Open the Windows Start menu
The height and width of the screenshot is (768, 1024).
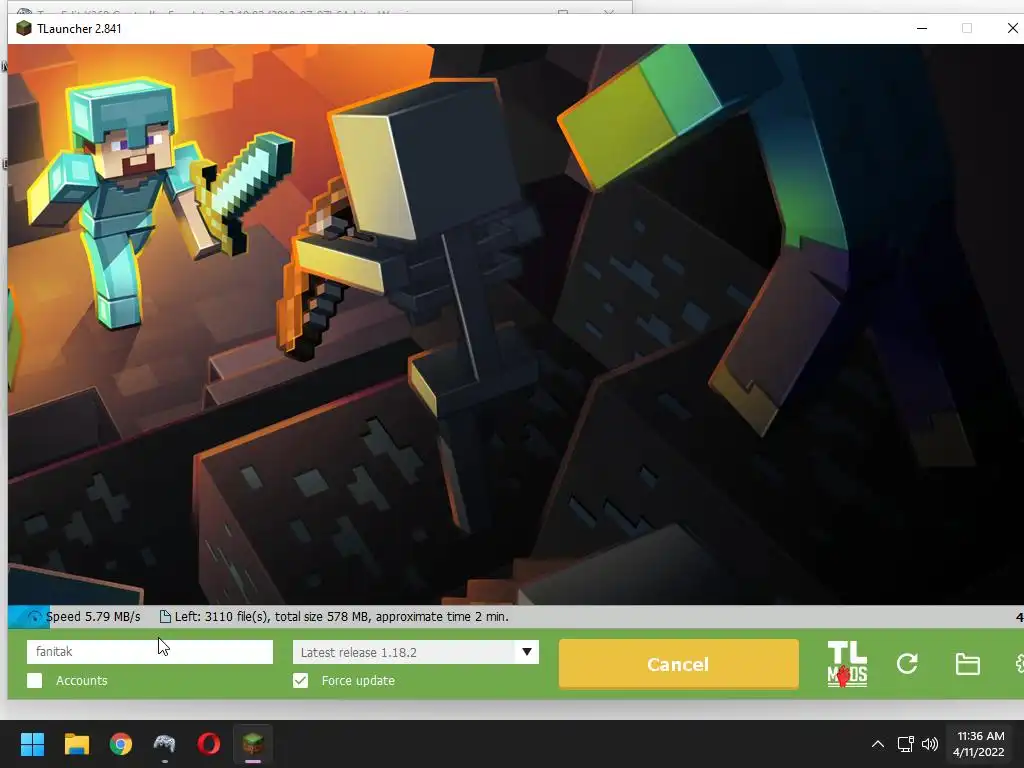click(32, 744)
